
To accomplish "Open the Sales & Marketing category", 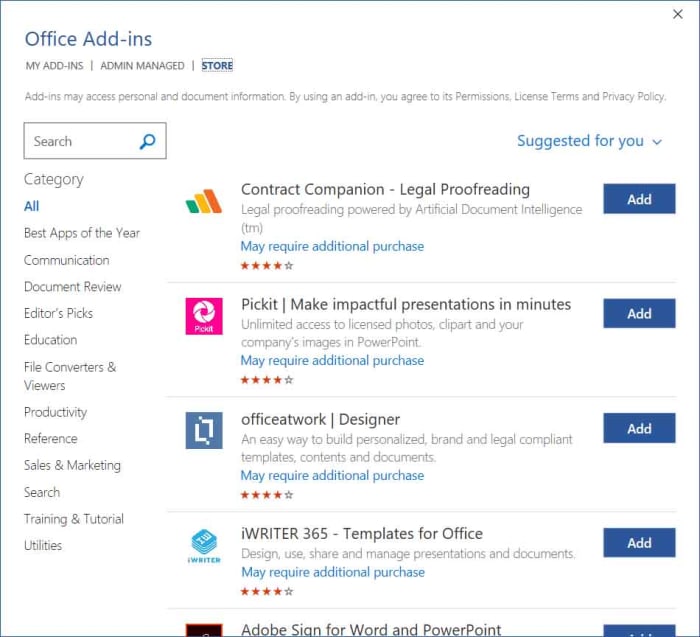I will pyautogui.click(x=72, y=466).
